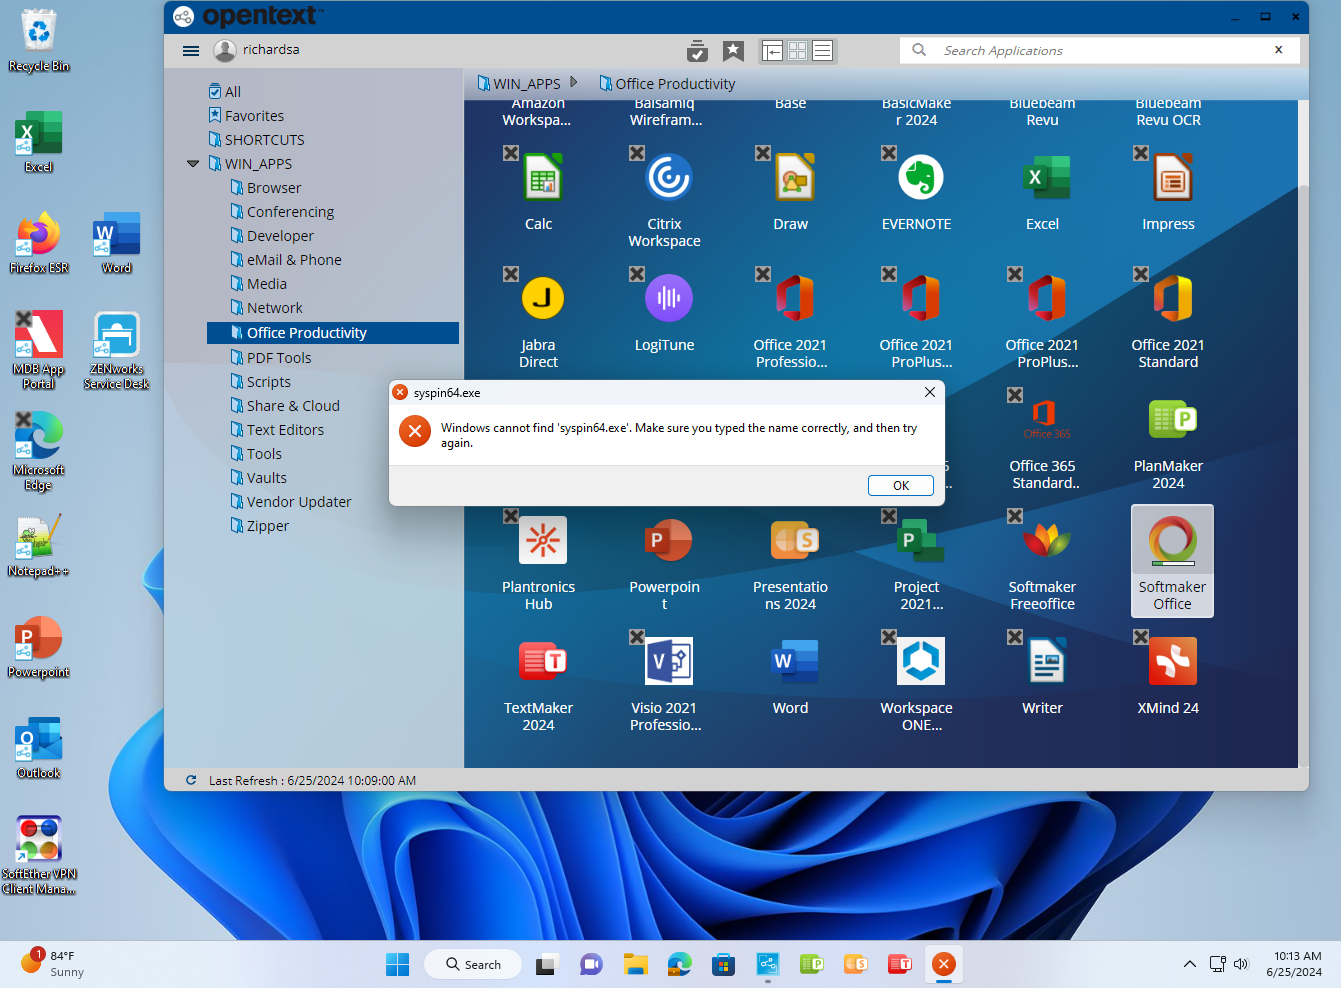Image resolution: width=1341 pixels, height=988 pixels.
Task: Open Softmaker Freeoffice icon
Action: point(1046,540)
